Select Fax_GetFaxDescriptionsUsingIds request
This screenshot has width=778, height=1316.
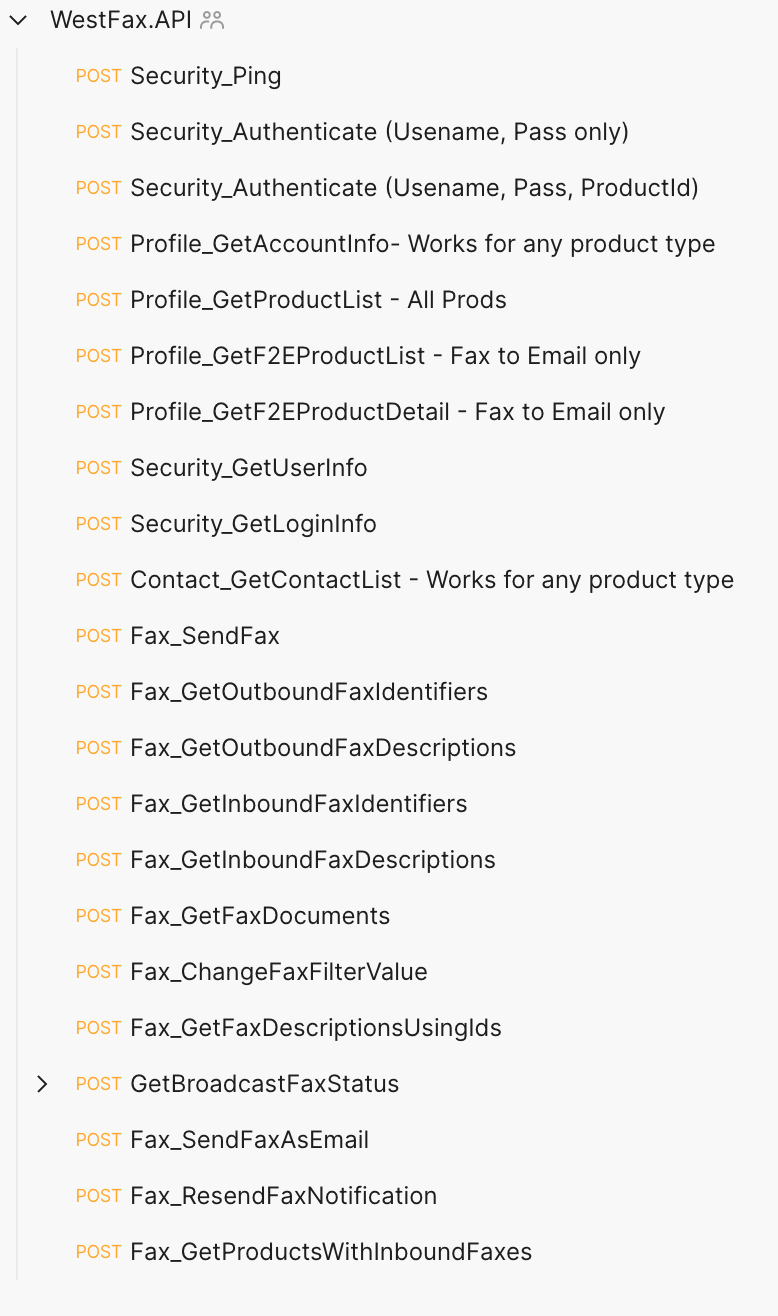tap(316, 1028)
